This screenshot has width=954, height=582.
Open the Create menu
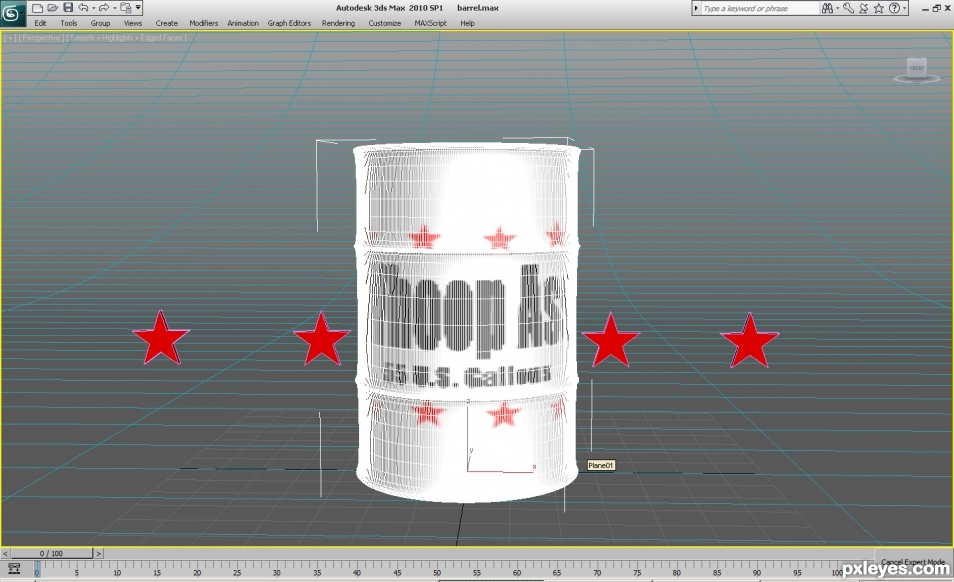pyautogui.click(x=167, y=23)
